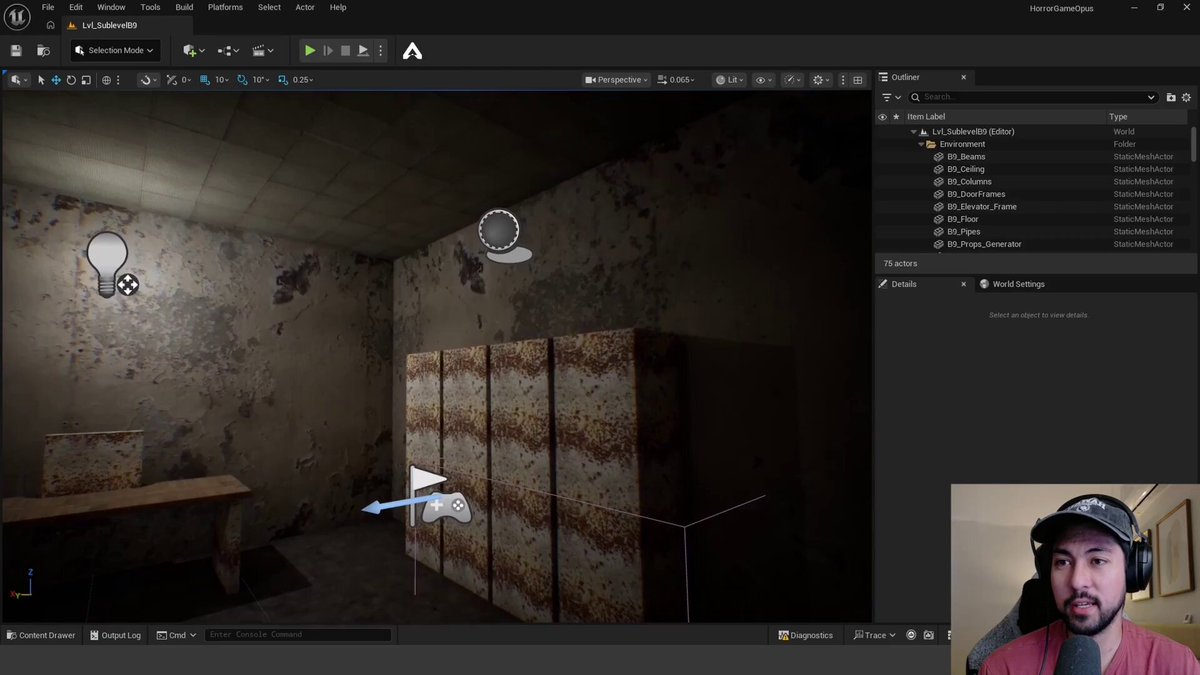Open rotation snap 10° dropdown
1200x675 pixels.
261,80
